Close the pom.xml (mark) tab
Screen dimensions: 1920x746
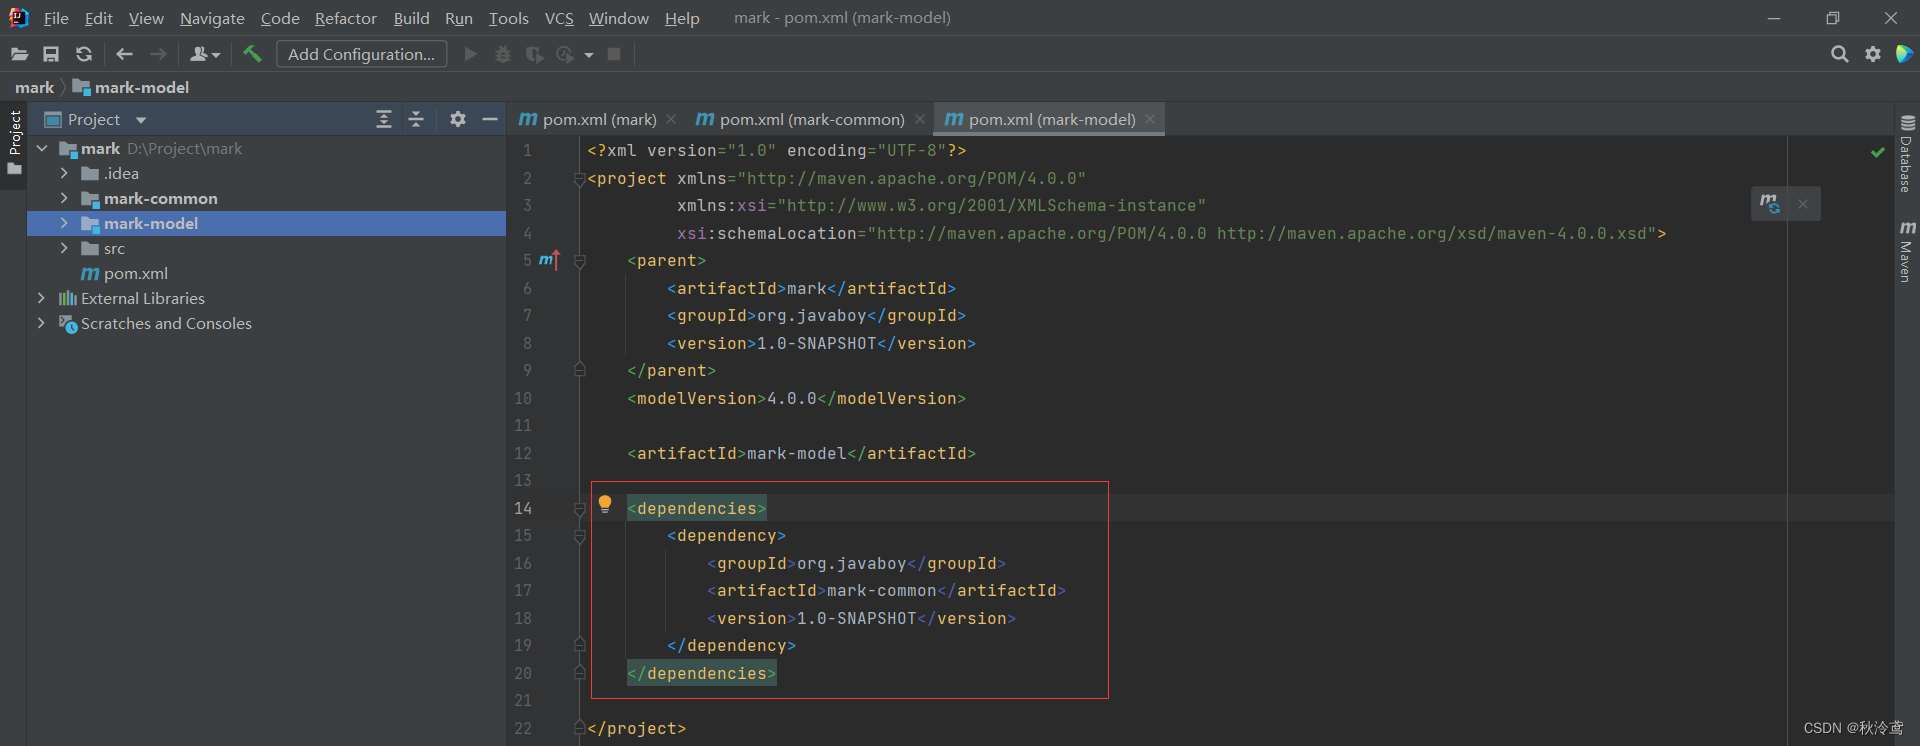coord(671,119)
